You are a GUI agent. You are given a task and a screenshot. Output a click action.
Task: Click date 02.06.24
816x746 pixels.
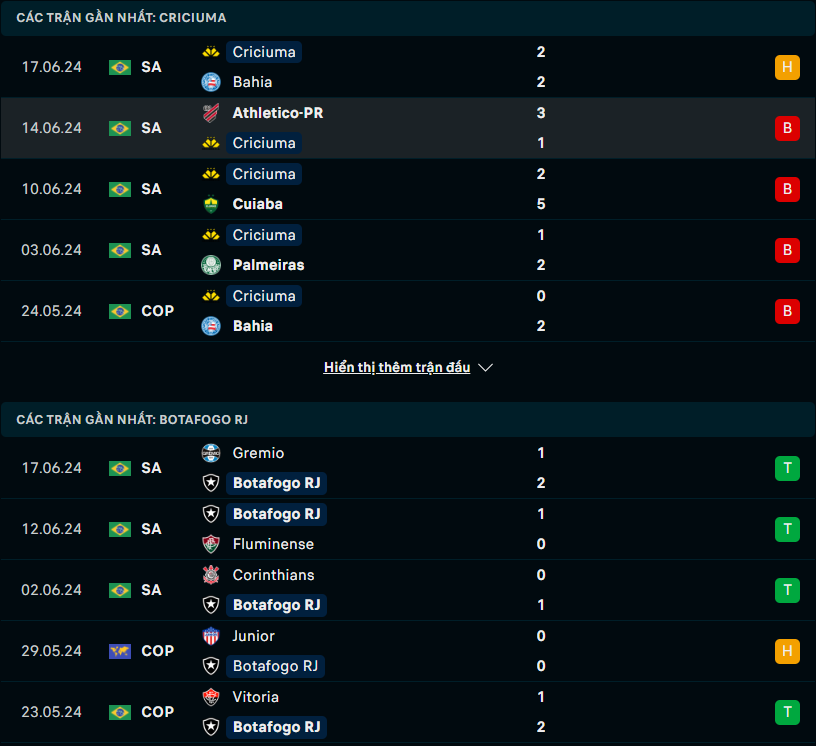(52, 590)
